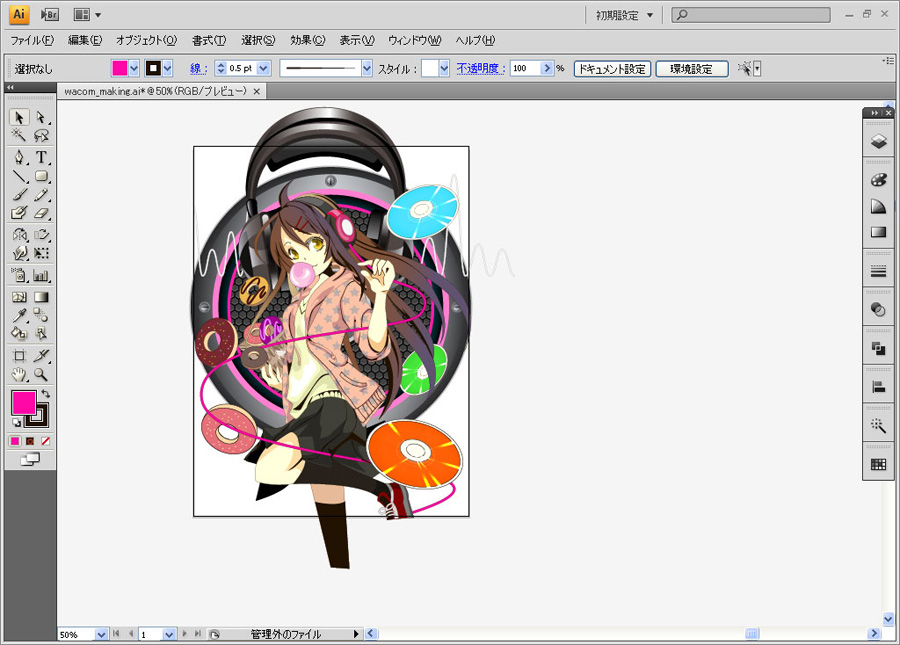
Task: Choose the Rounded Rectangle shape tool
Action: [x=41, y=176]
